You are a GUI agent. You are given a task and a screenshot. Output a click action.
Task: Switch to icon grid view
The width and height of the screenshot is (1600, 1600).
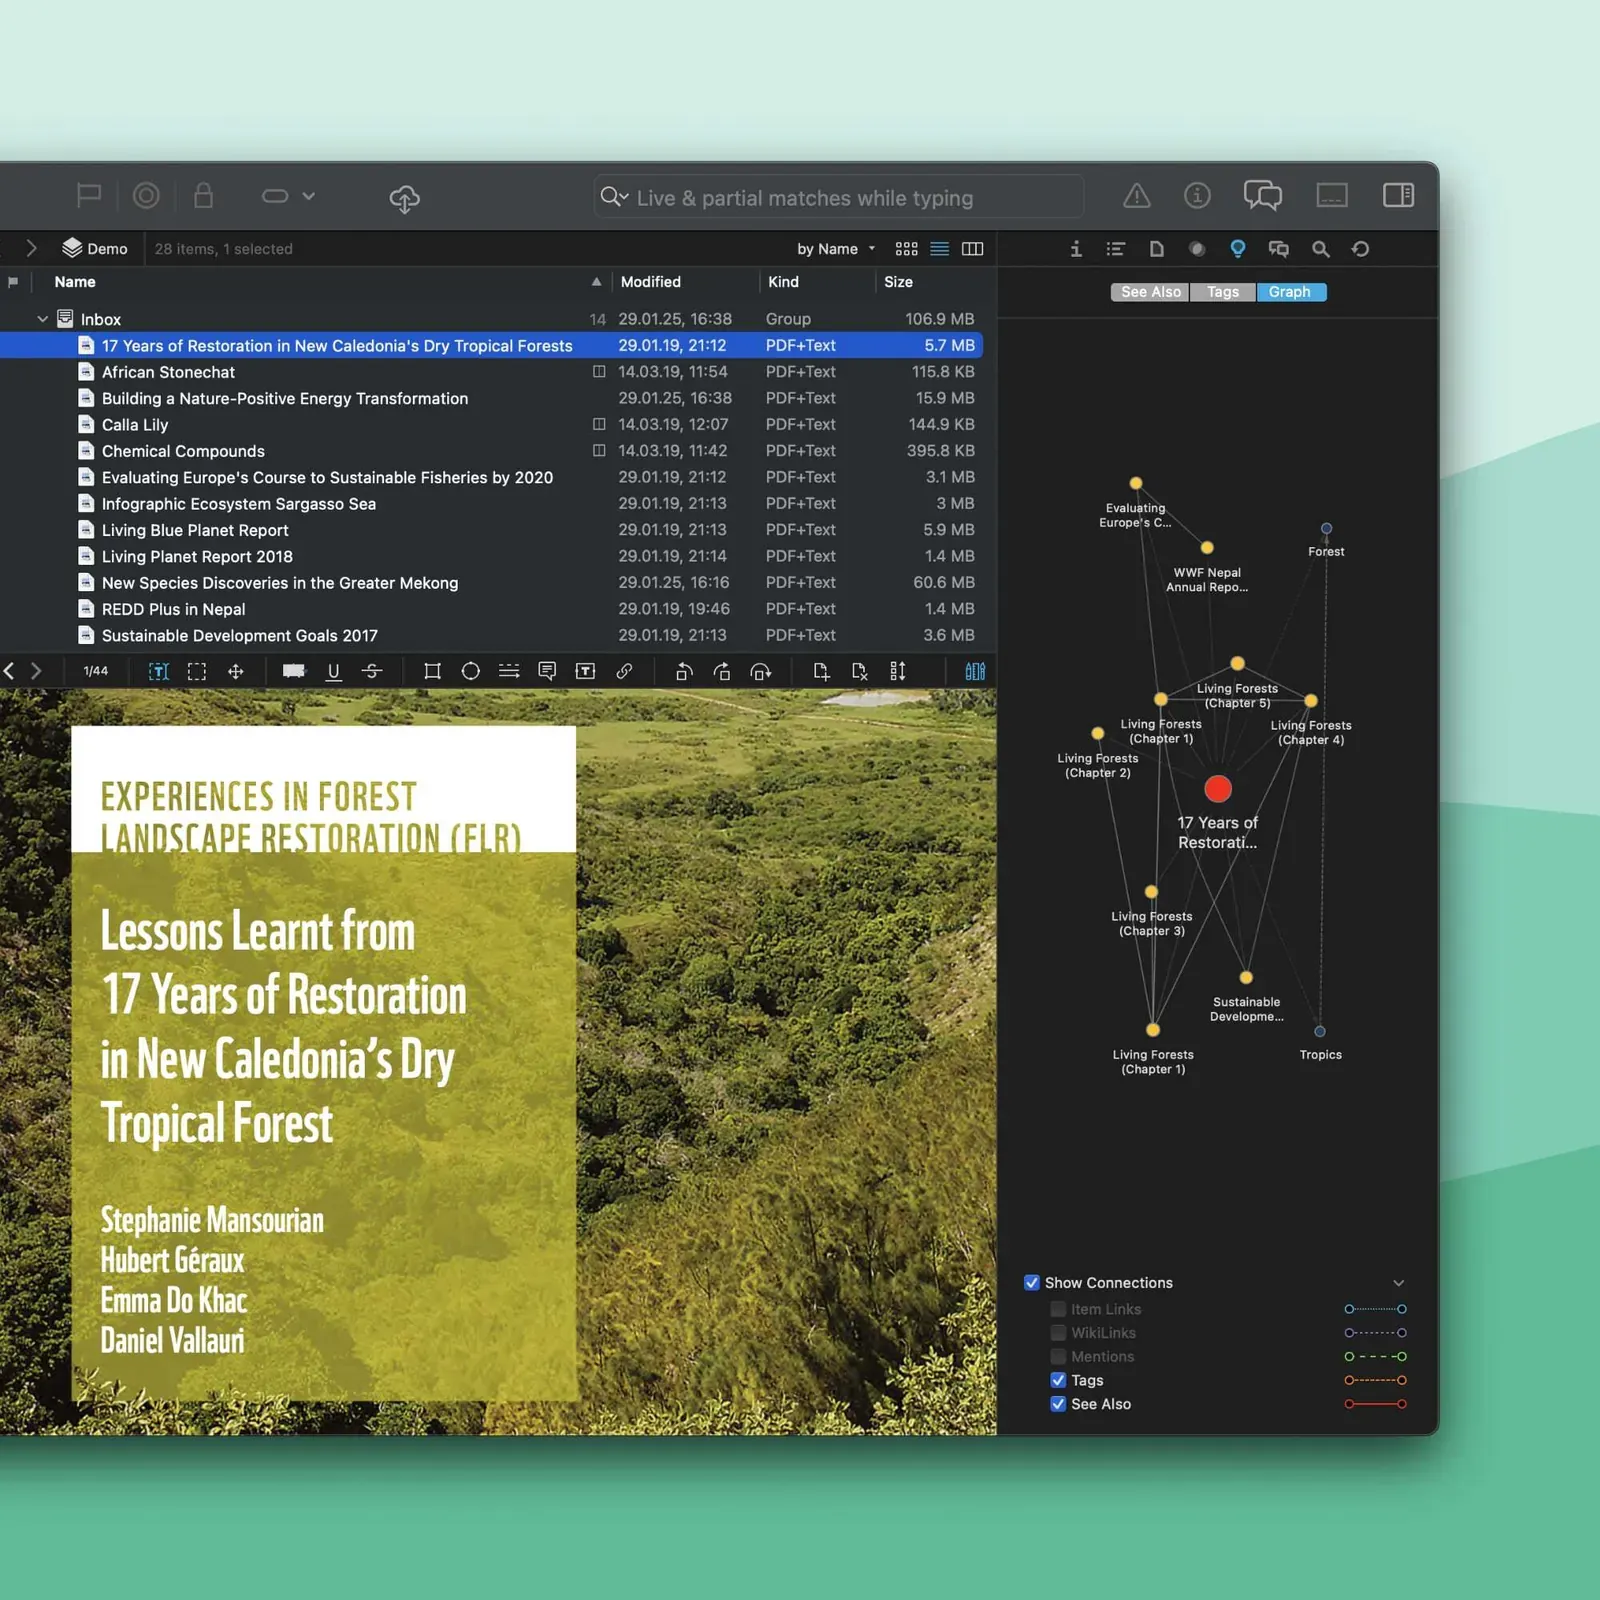coord(907,249)
